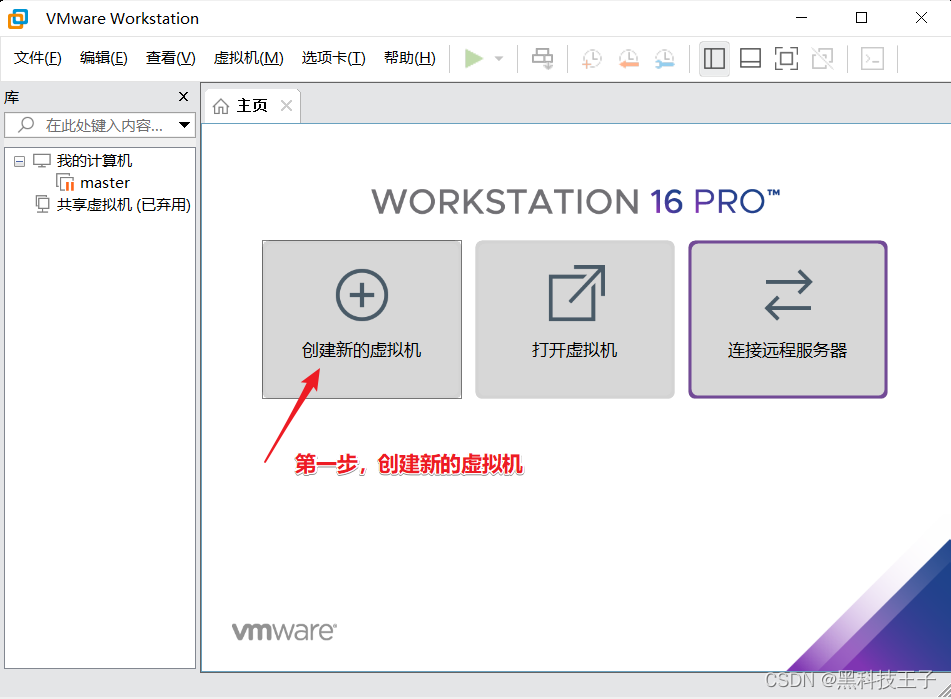Close the 库 library panel
This screenshot has width=951, height=699.
click(x=183, y=96)
